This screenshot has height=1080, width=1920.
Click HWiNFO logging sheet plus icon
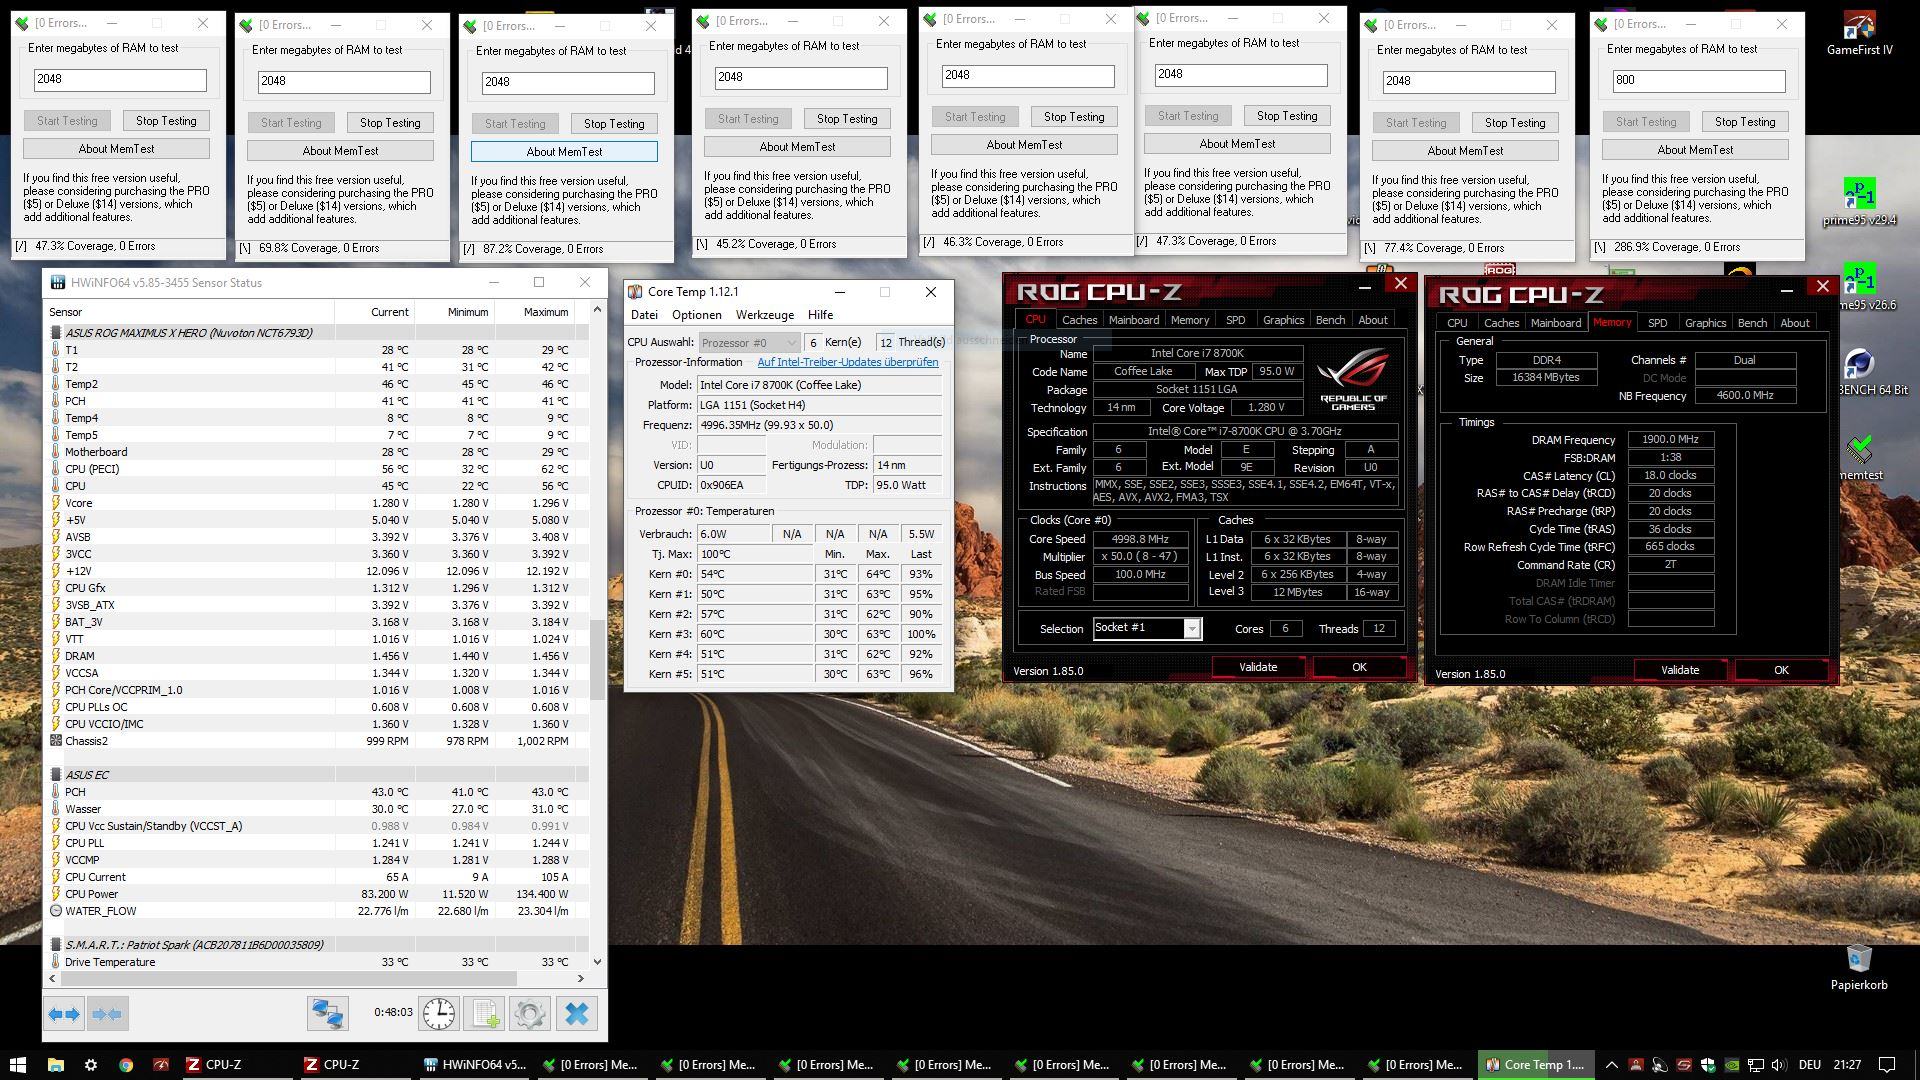pyautogui.click(x=485, y=1014)
